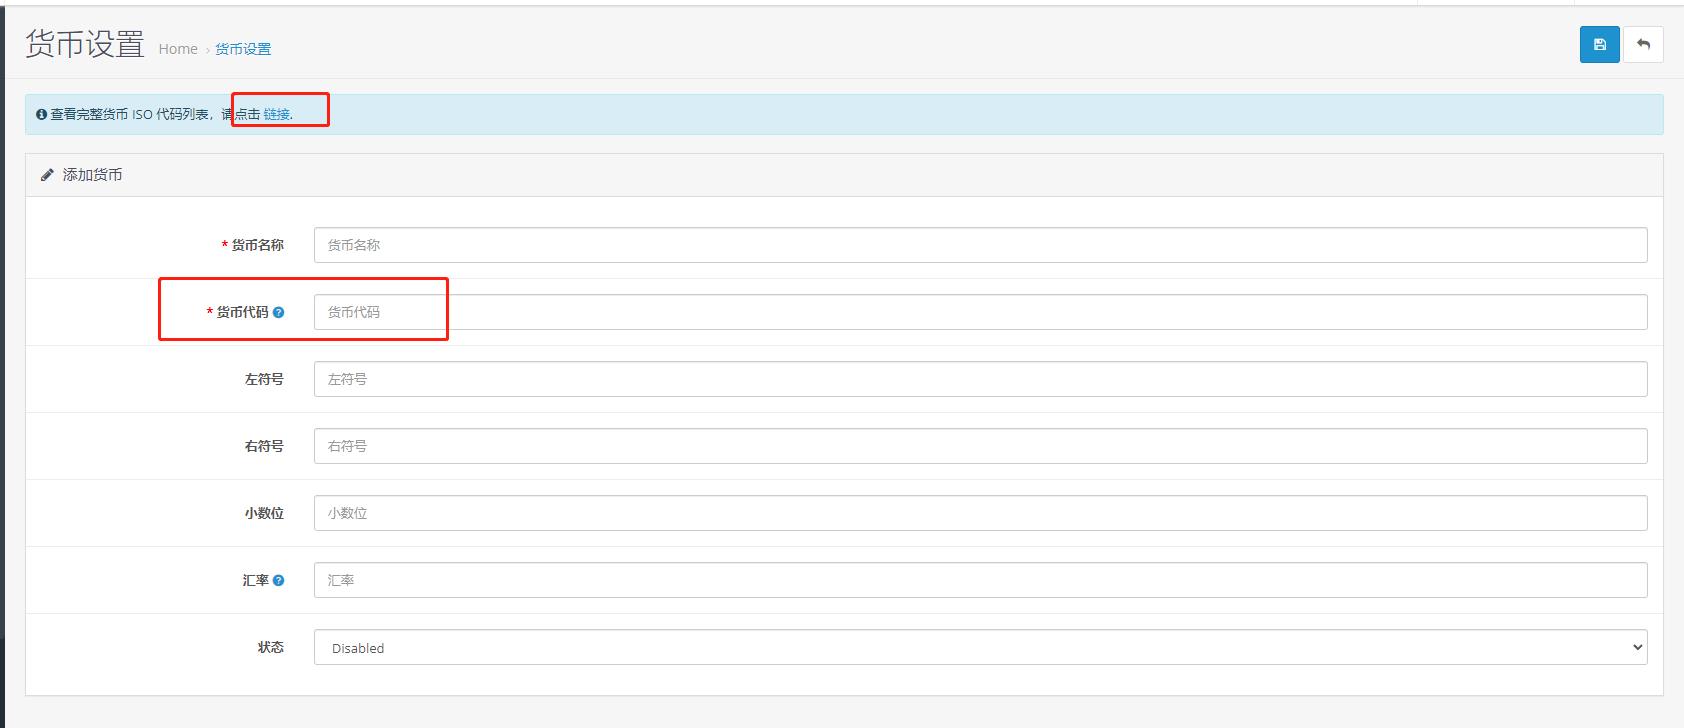The image size is (1684, 728).
Task: Click the 货币代码 help question icon
Action: click(279, 312)
